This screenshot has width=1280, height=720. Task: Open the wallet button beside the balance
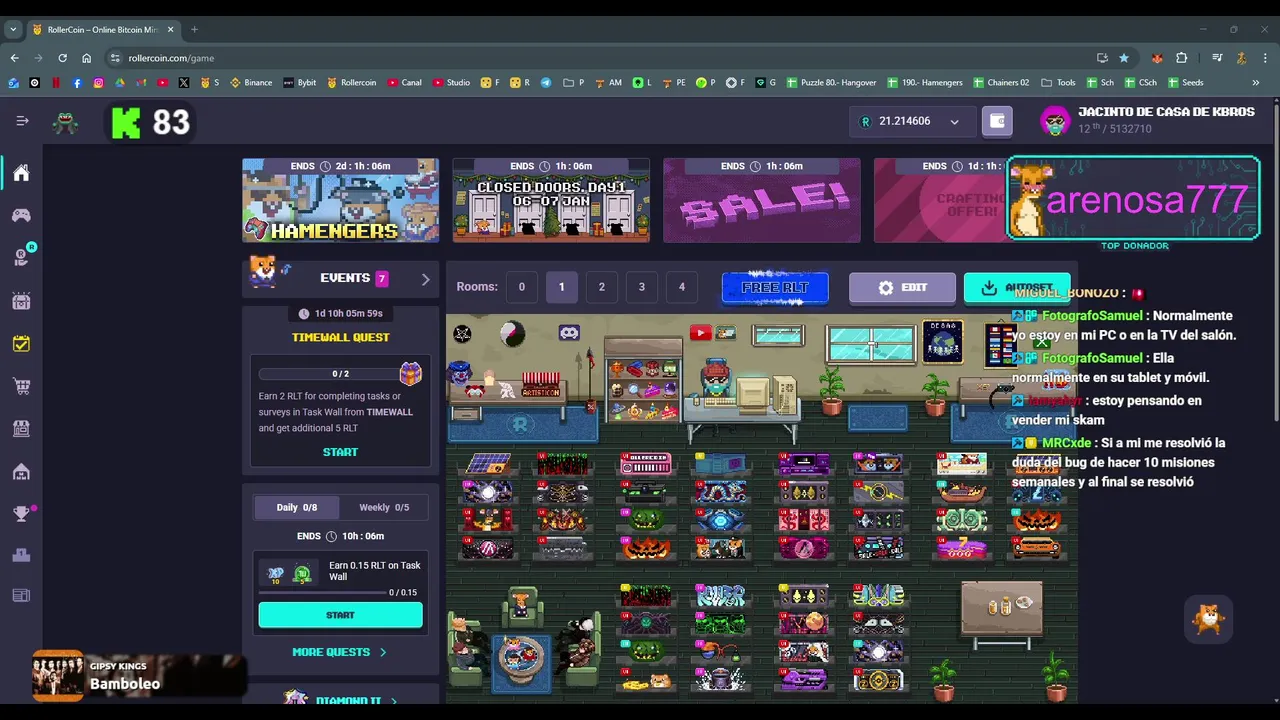(x=997, y=121)
